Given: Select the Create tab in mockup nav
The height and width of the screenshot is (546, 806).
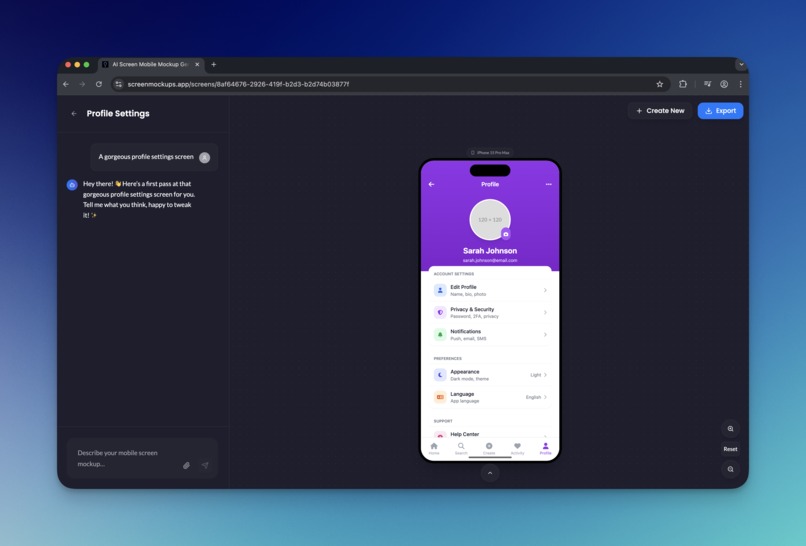Looking at the screenshot, I should pos(489,448).
